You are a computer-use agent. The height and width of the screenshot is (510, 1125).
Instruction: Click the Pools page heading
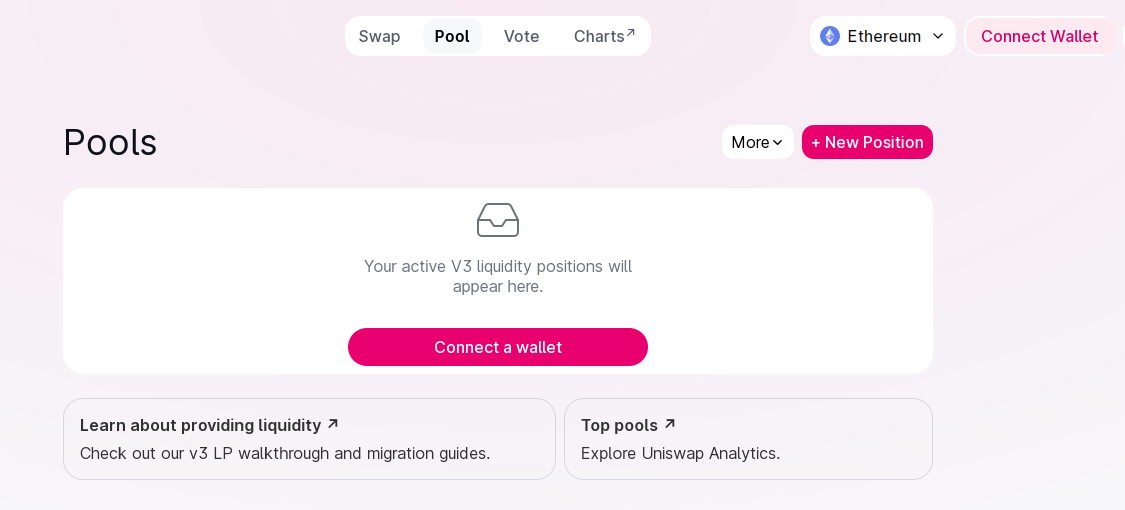pos(110,142)
